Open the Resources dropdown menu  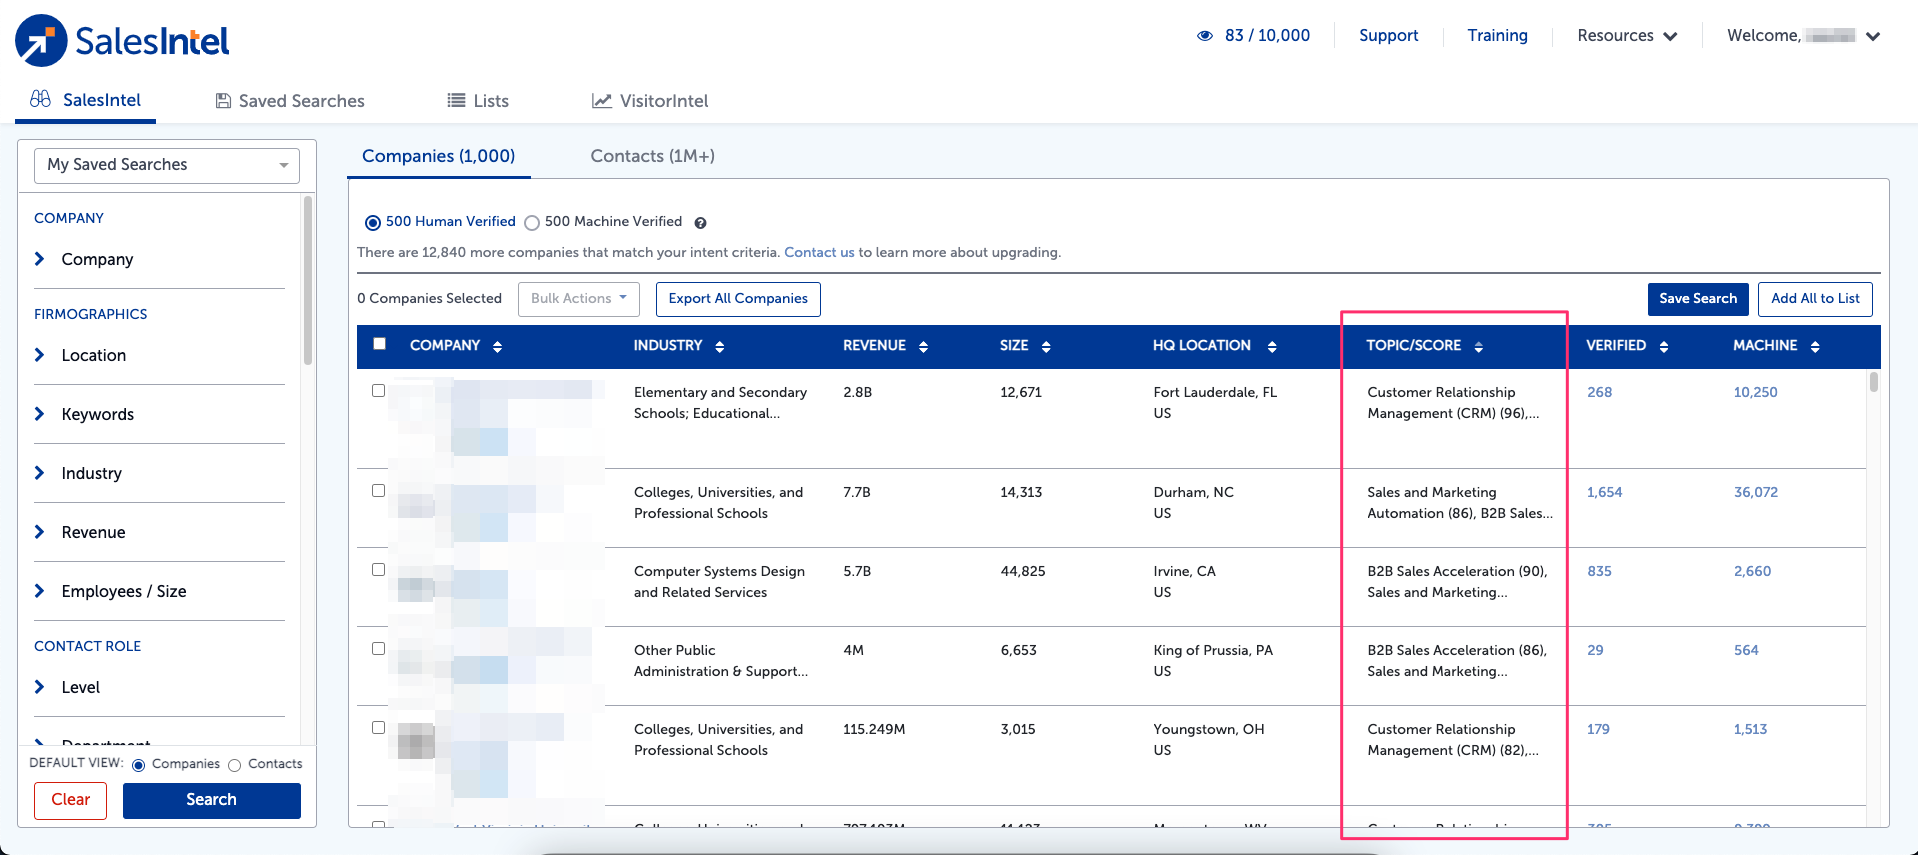[x=1627, y=36]
